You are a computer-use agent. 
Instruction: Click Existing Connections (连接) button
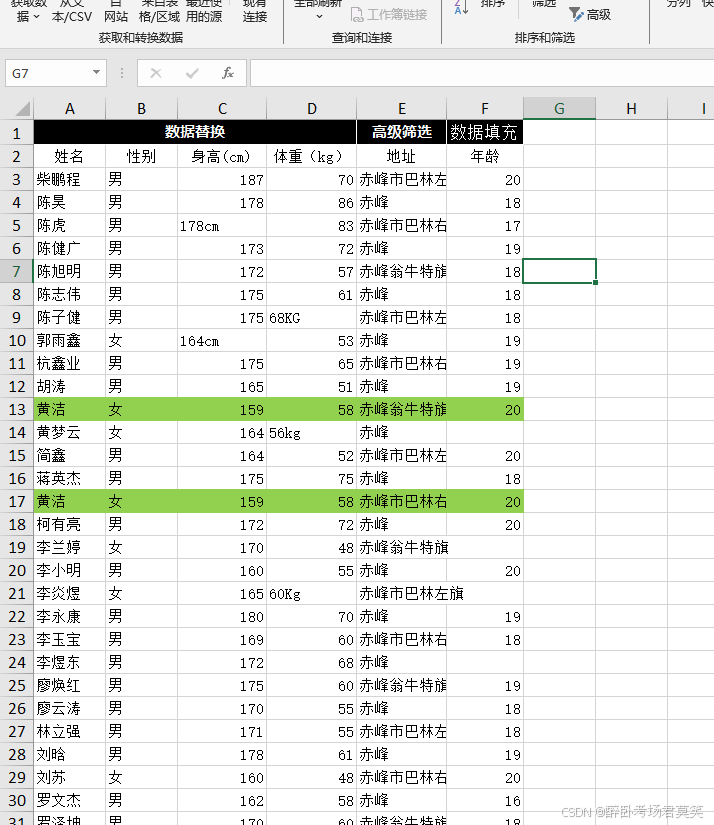coord(255,12)
